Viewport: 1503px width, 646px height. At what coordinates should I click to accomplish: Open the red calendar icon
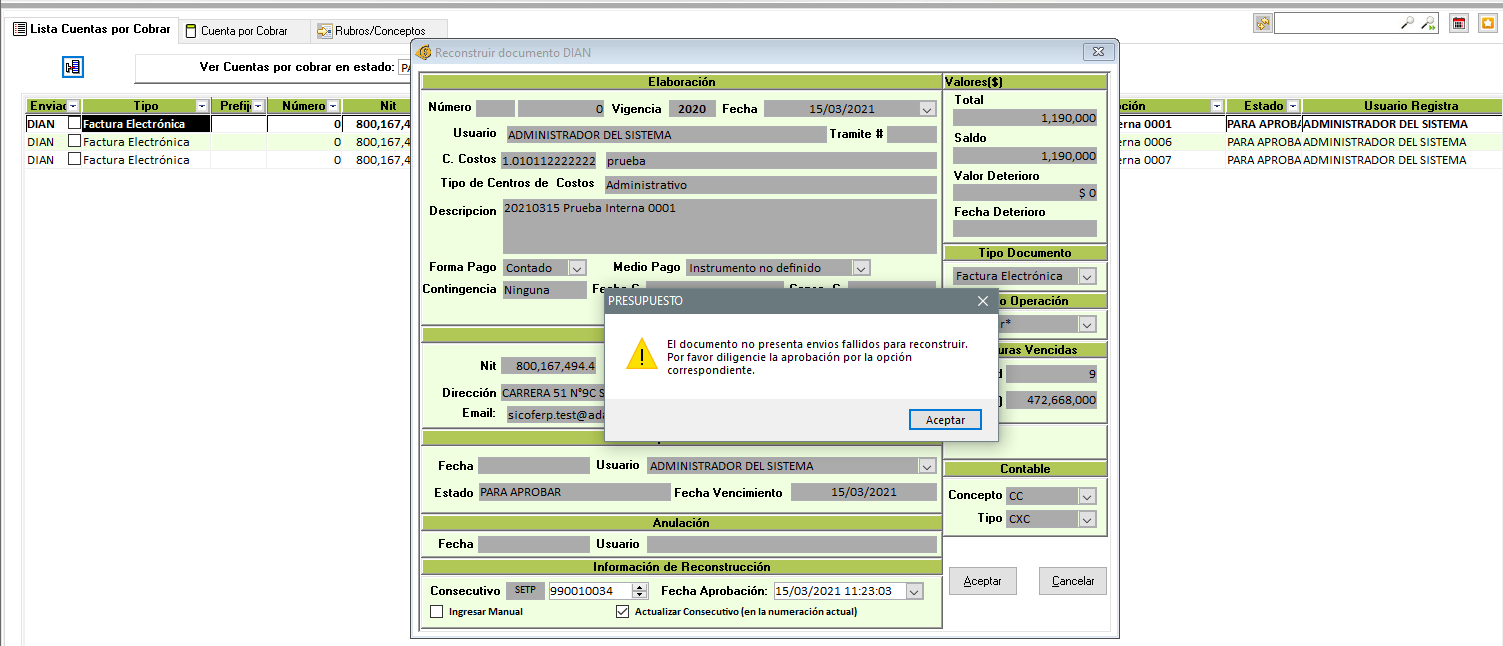[x=1459, y=23]
